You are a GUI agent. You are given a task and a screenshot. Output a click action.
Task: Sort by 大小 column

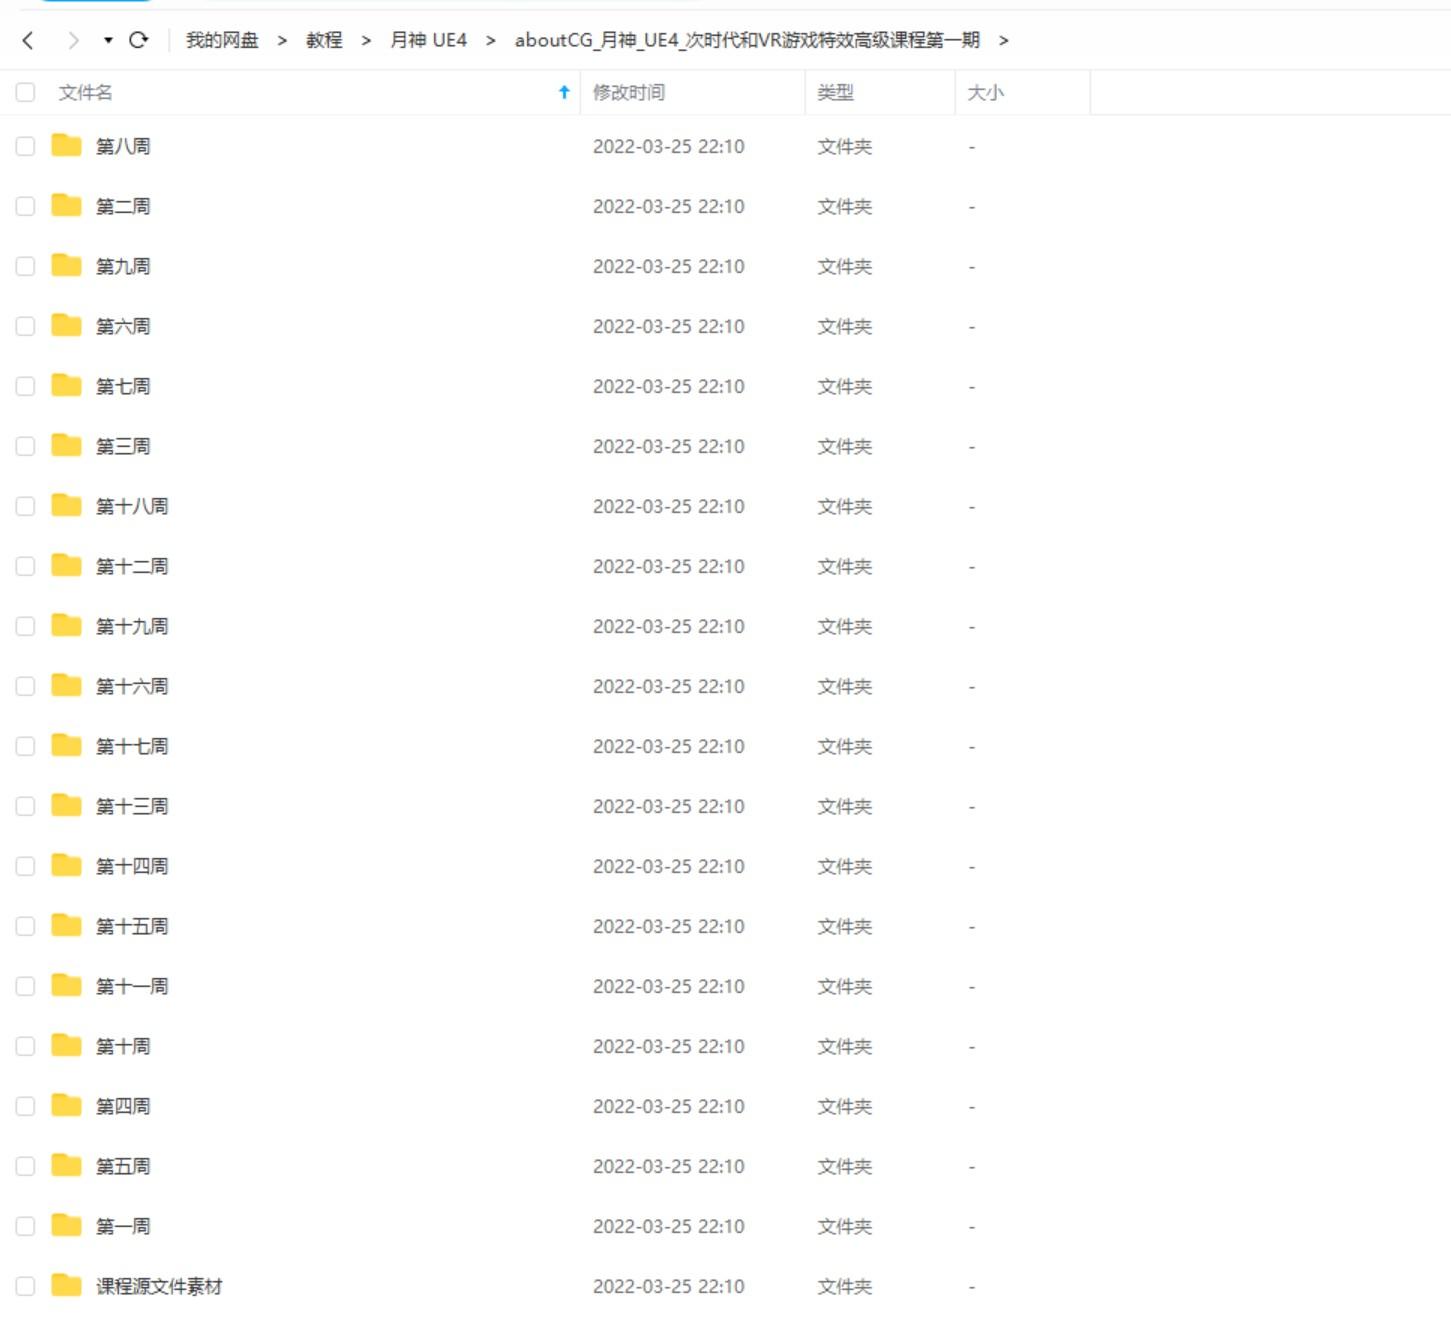(x=985, y=92)
